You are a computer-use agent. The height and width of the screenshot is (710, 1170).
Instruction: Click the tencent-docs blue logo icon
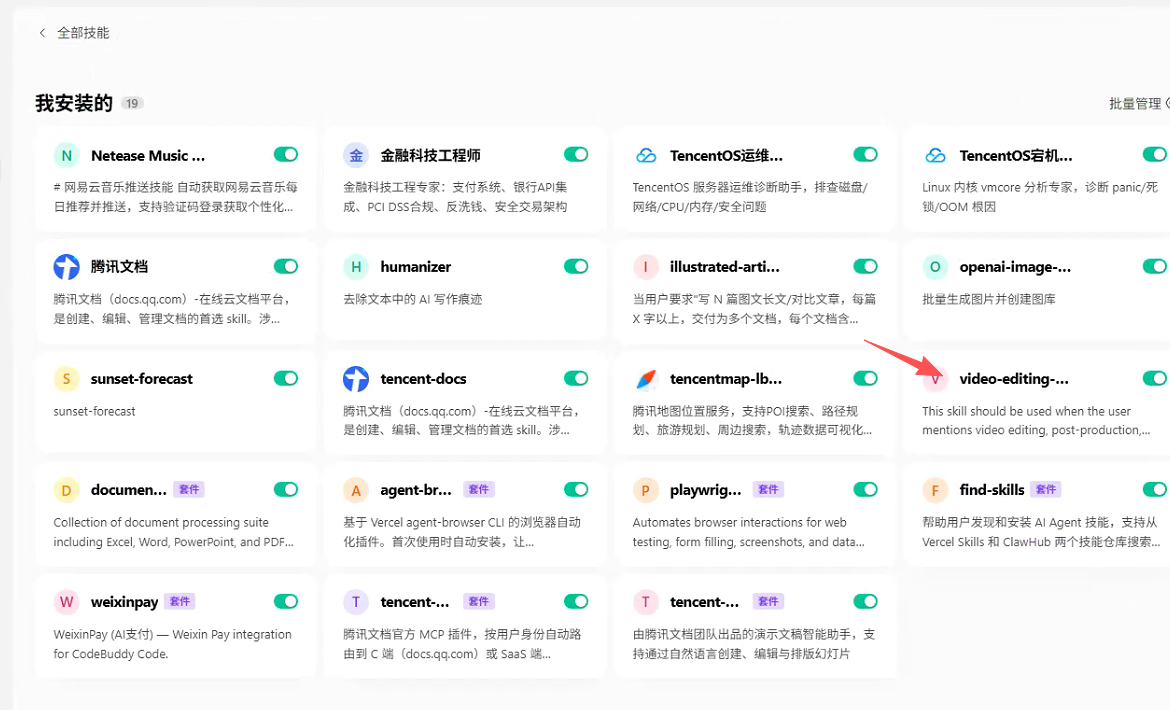pos(356,379)
